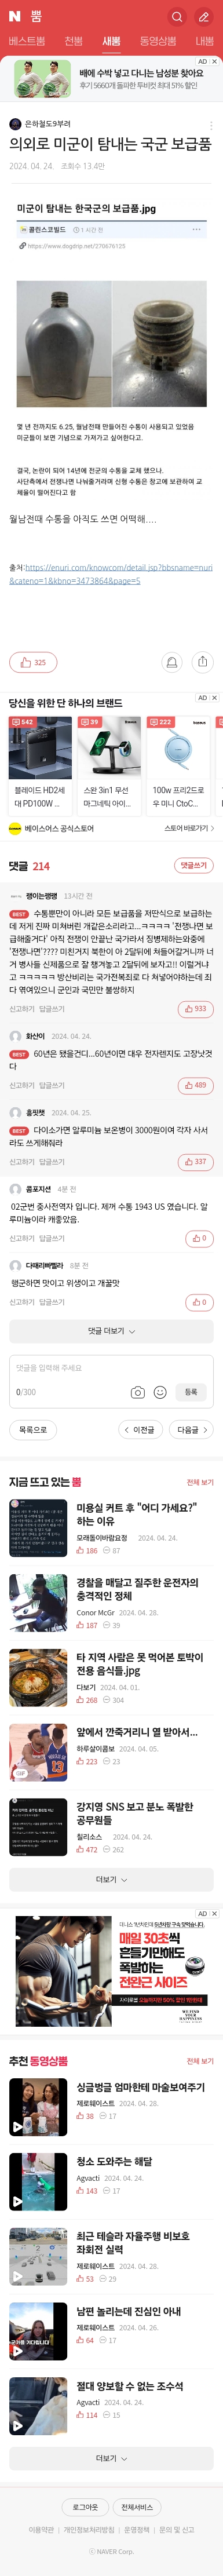The width and height of the screenshot is (223, 2576).
Task: Upvote the best comment with 933 likes
Action: pyautogui.click(x=196, y=1009)
